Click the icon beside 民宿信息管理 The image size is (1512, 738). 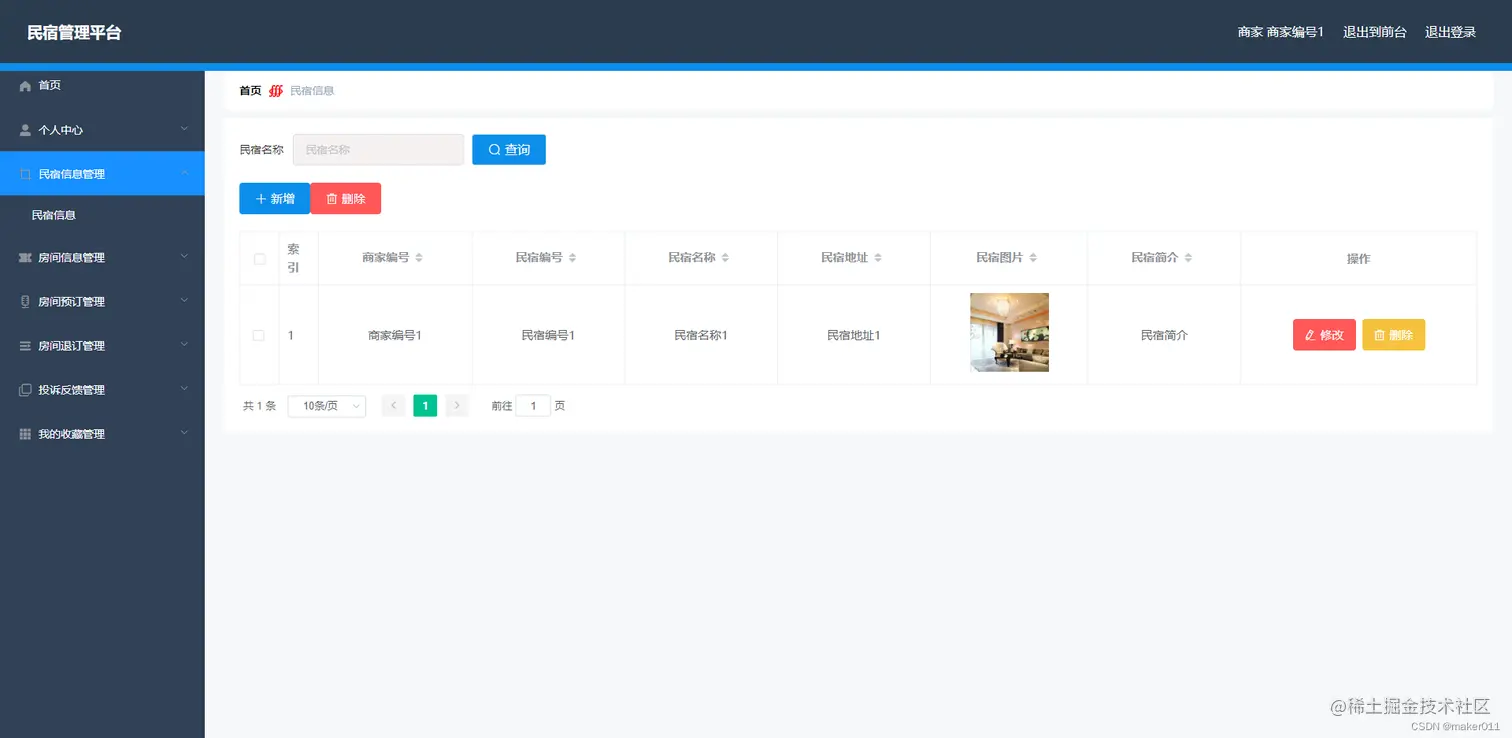coord(26,174)
